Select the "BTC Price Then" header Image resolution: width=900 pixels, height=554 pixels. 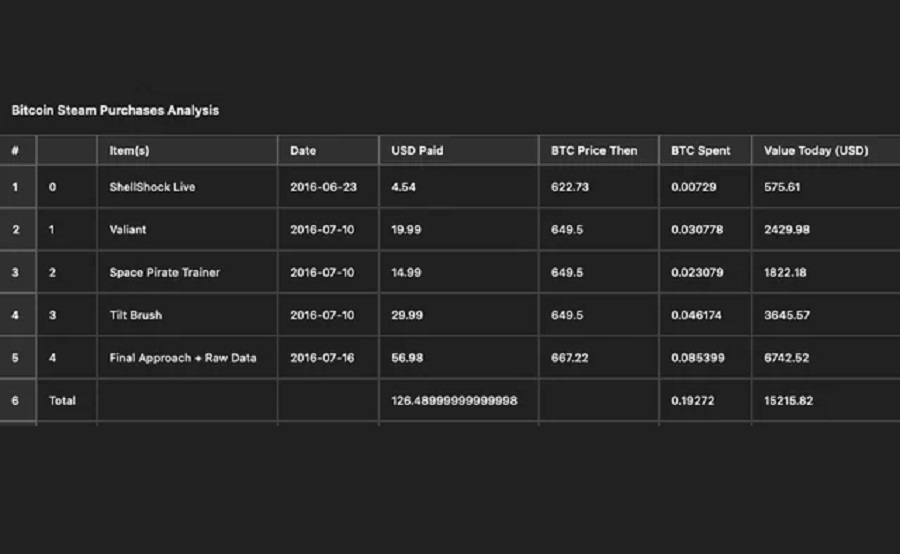(x=594, y=151)
